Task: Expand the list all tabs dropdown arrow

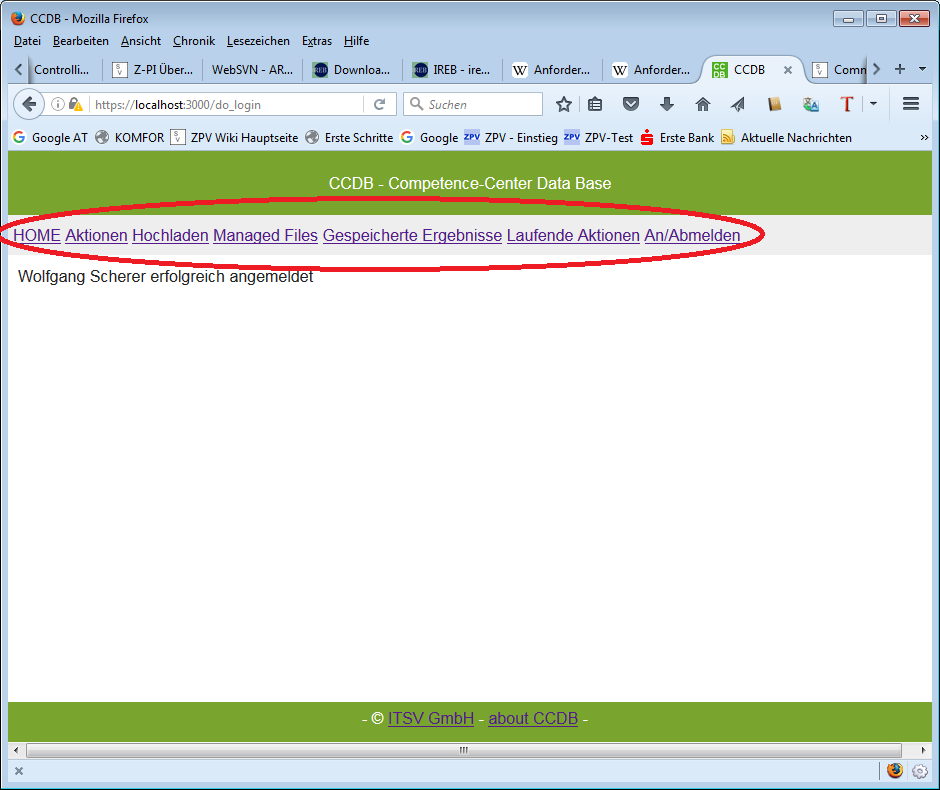Action: [x=922, y=69]
